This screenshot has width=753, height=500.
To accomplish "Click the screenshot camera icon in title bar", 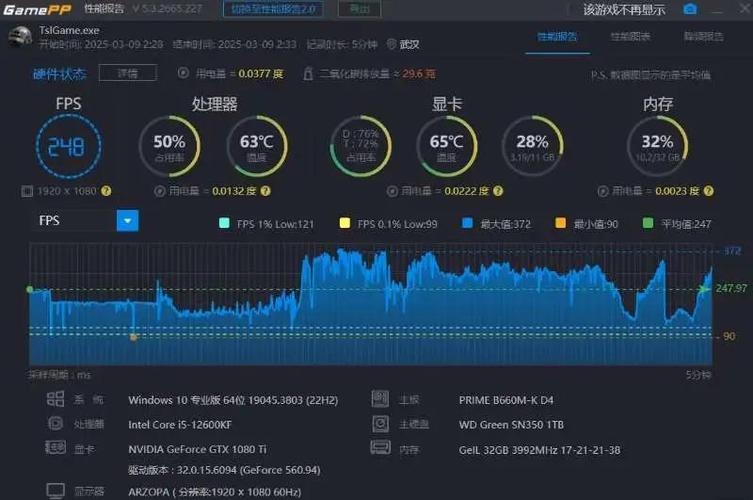I will (690, 9).
